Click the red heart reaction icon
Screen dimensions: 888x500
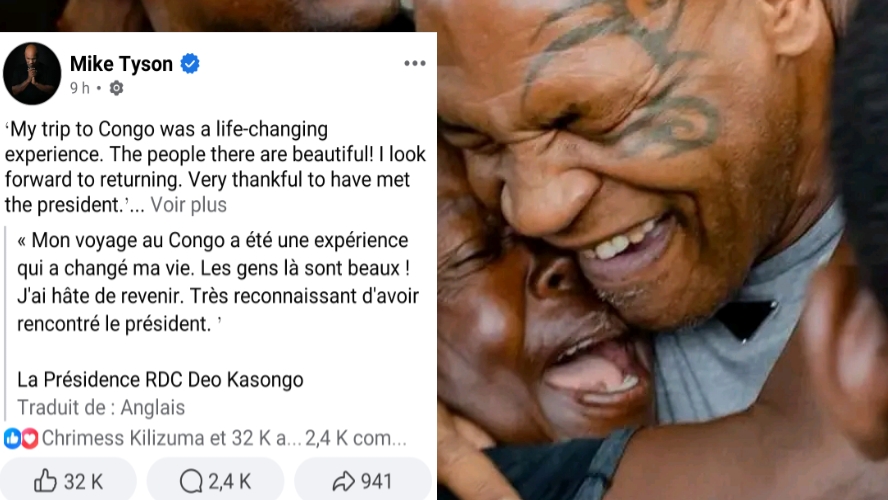[29, 438]
